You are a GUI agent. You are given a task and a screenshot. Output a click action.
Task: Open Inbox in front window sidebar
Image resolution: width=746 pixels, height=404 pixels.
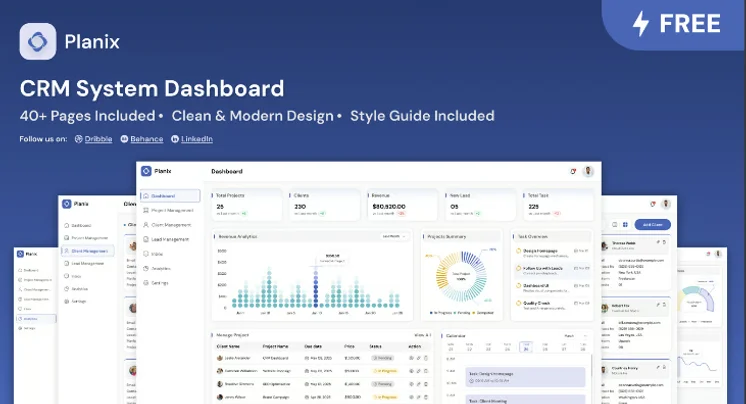[153, 254]
